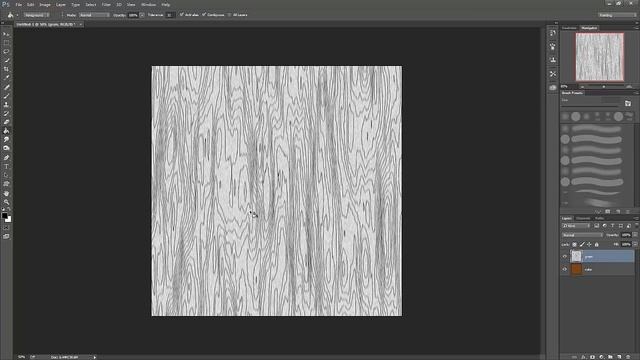Open layer blend mode Normal dropdown
The image size is (640, 360).
[582, 235]
